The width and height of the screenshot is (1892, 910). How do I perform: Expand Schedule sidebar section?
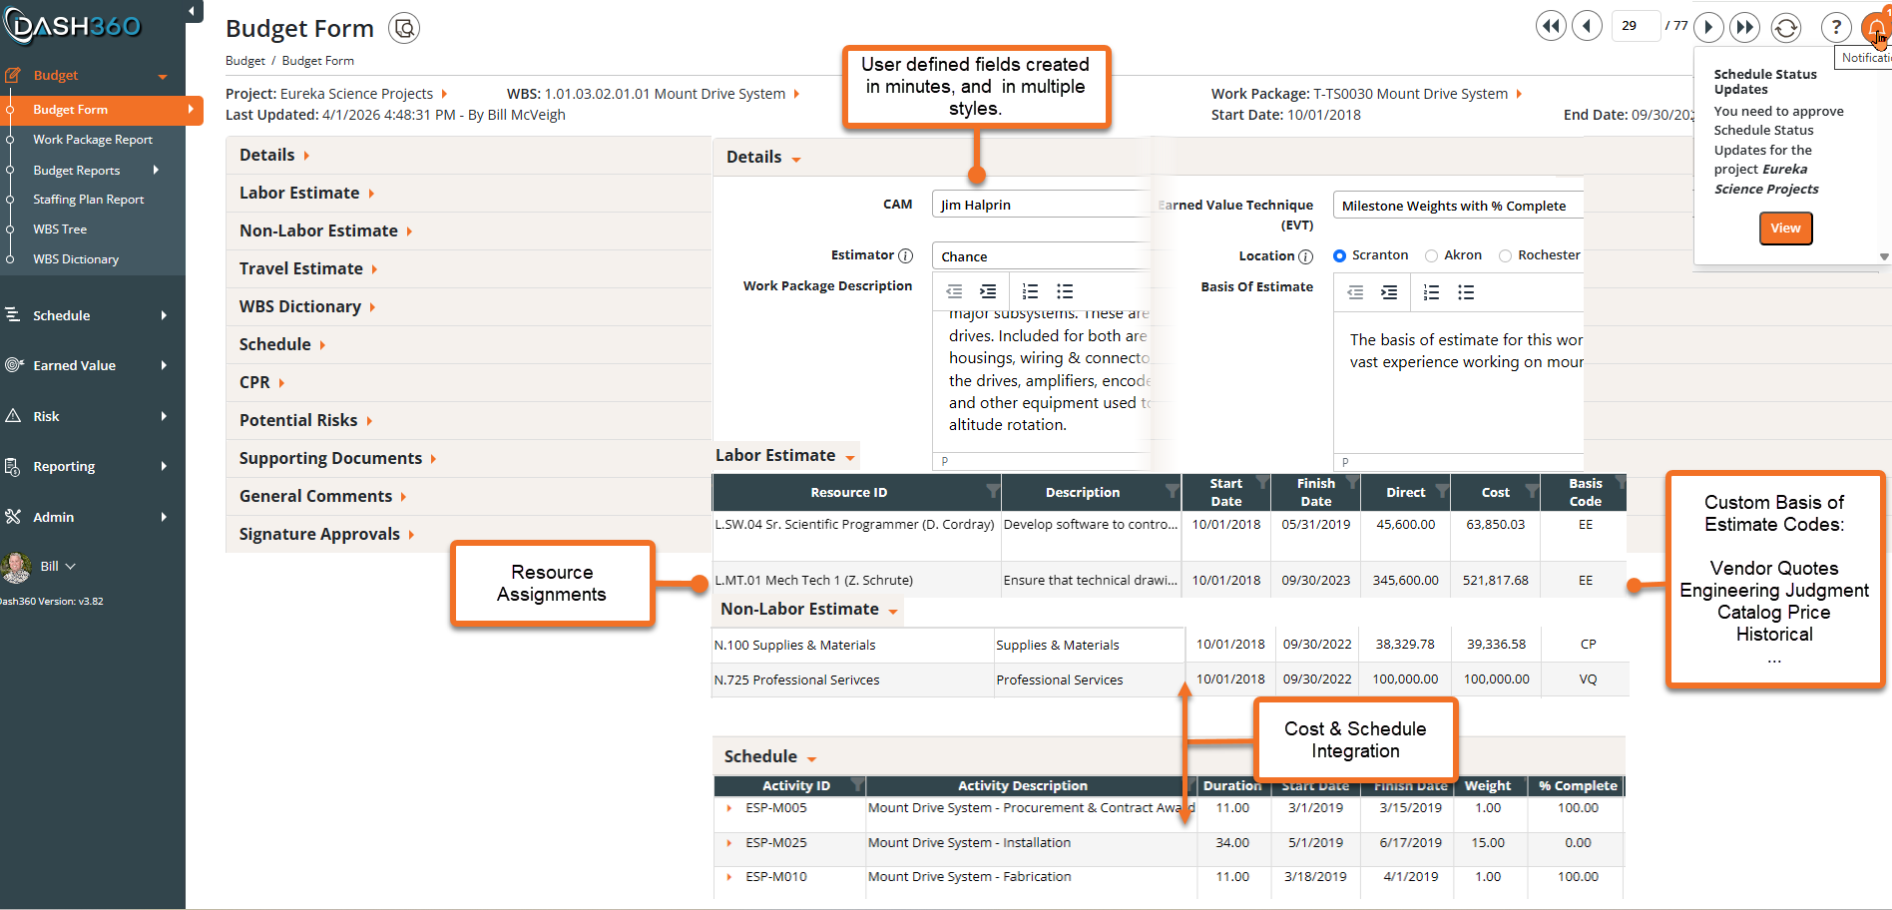[92, 315]
